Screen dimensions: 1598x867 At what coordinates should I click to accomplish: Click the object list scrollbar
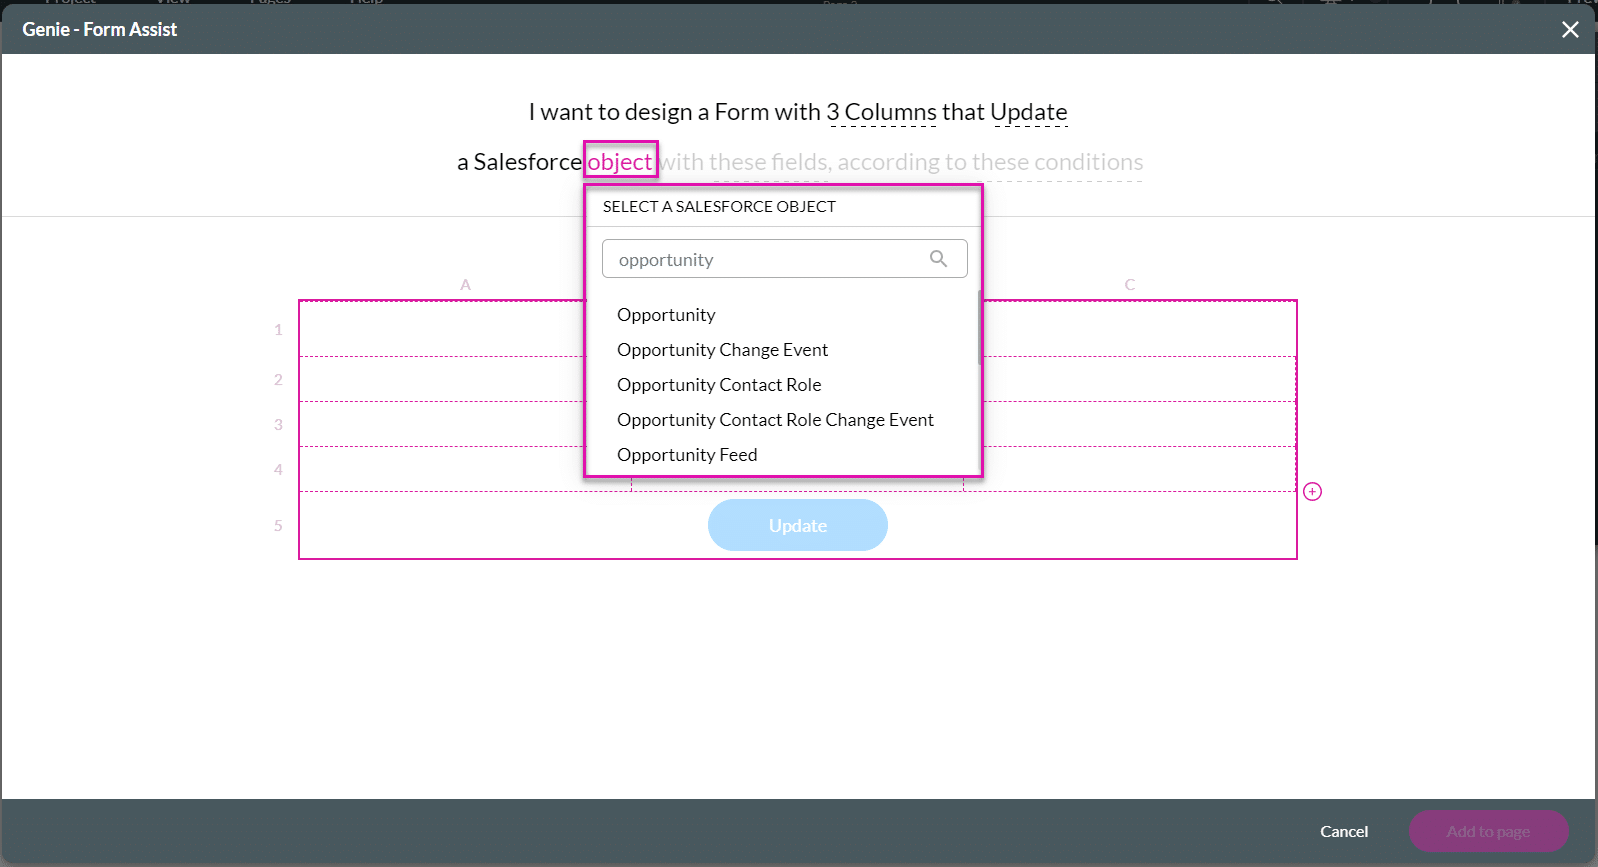pos(979,328)
